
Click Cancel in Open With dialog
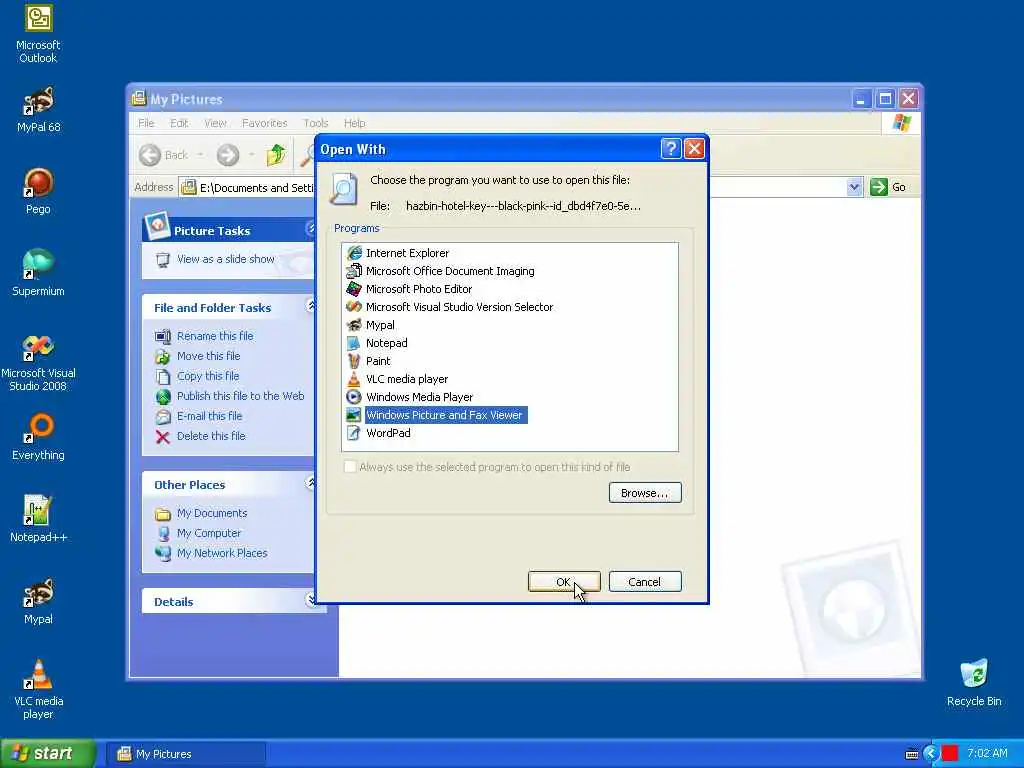coord(645,581)
